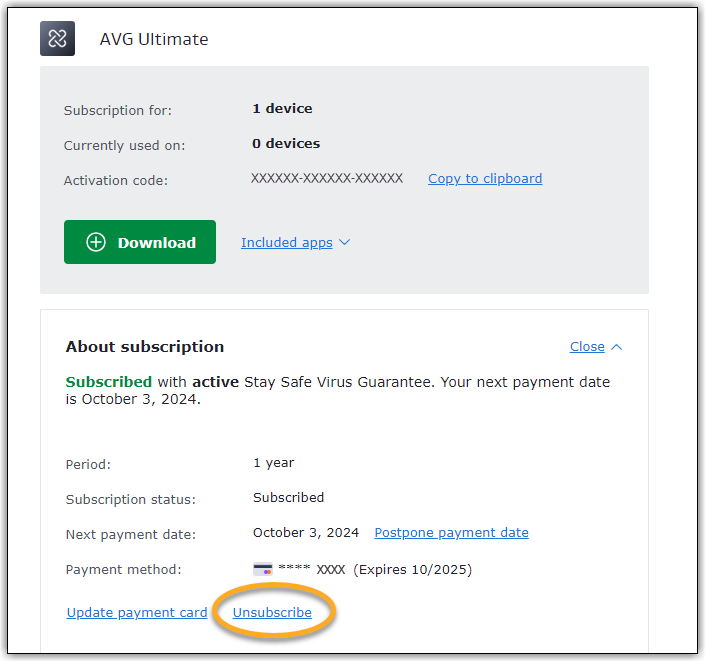Screen dimensions: 706x662
Task: Click the AVG Ultimate product icon
Action: pyautogui.click(x=57, y=38)
